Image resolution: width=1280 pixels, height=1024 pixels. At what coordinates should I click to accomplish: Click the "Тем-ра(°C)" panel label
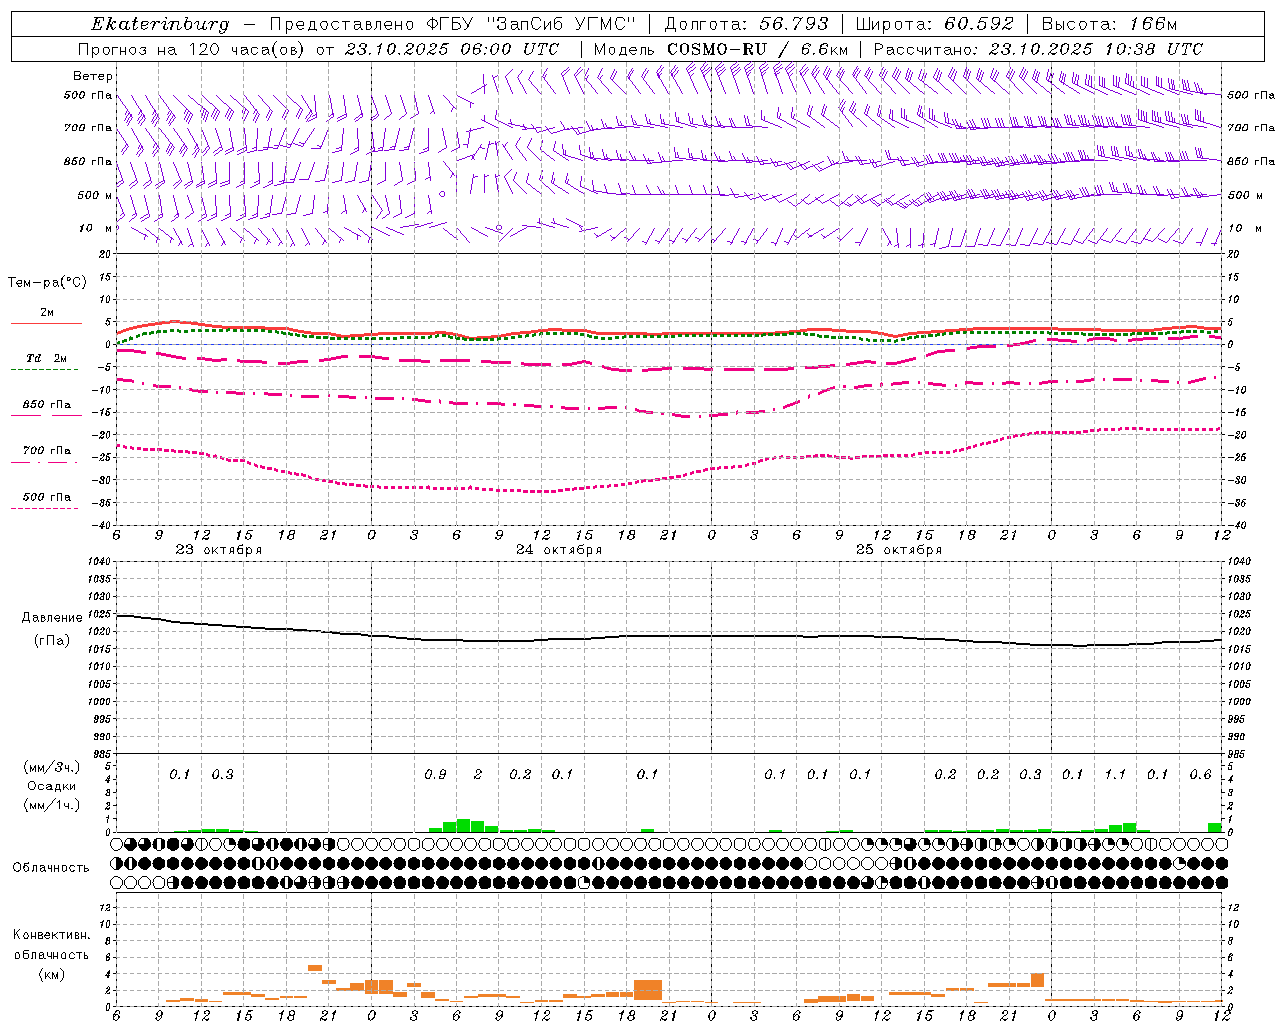pyautogui.click(x=47, y=283)
